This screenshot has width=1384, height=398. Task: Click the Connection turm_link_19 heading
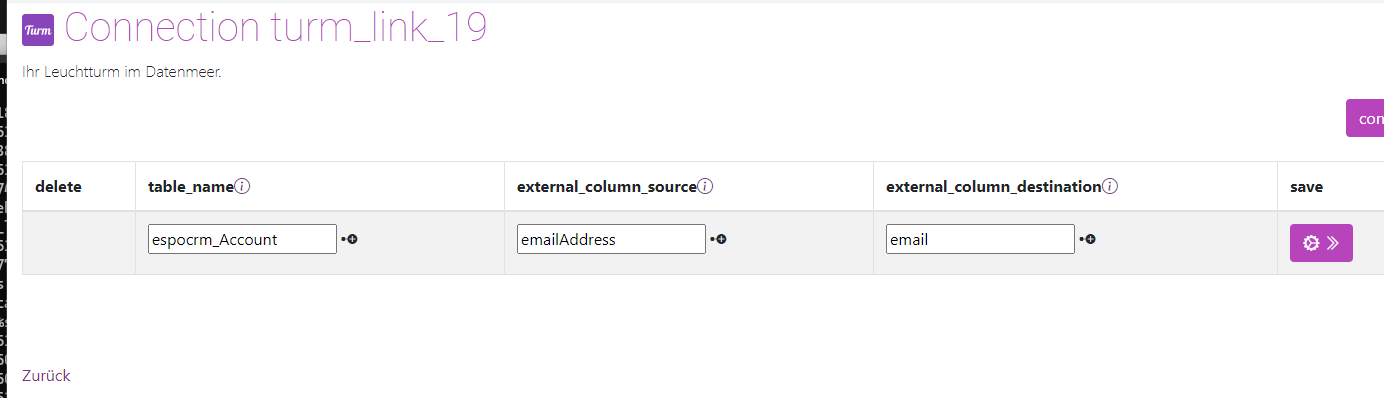276,28
